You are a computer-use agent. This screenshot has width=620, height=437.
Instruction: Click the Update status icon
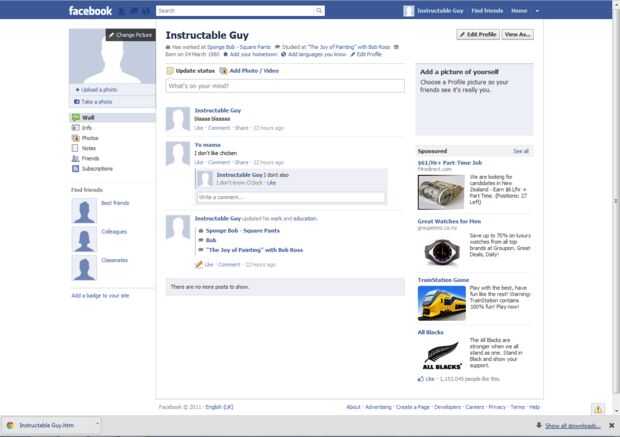click(x=170, y=71)
